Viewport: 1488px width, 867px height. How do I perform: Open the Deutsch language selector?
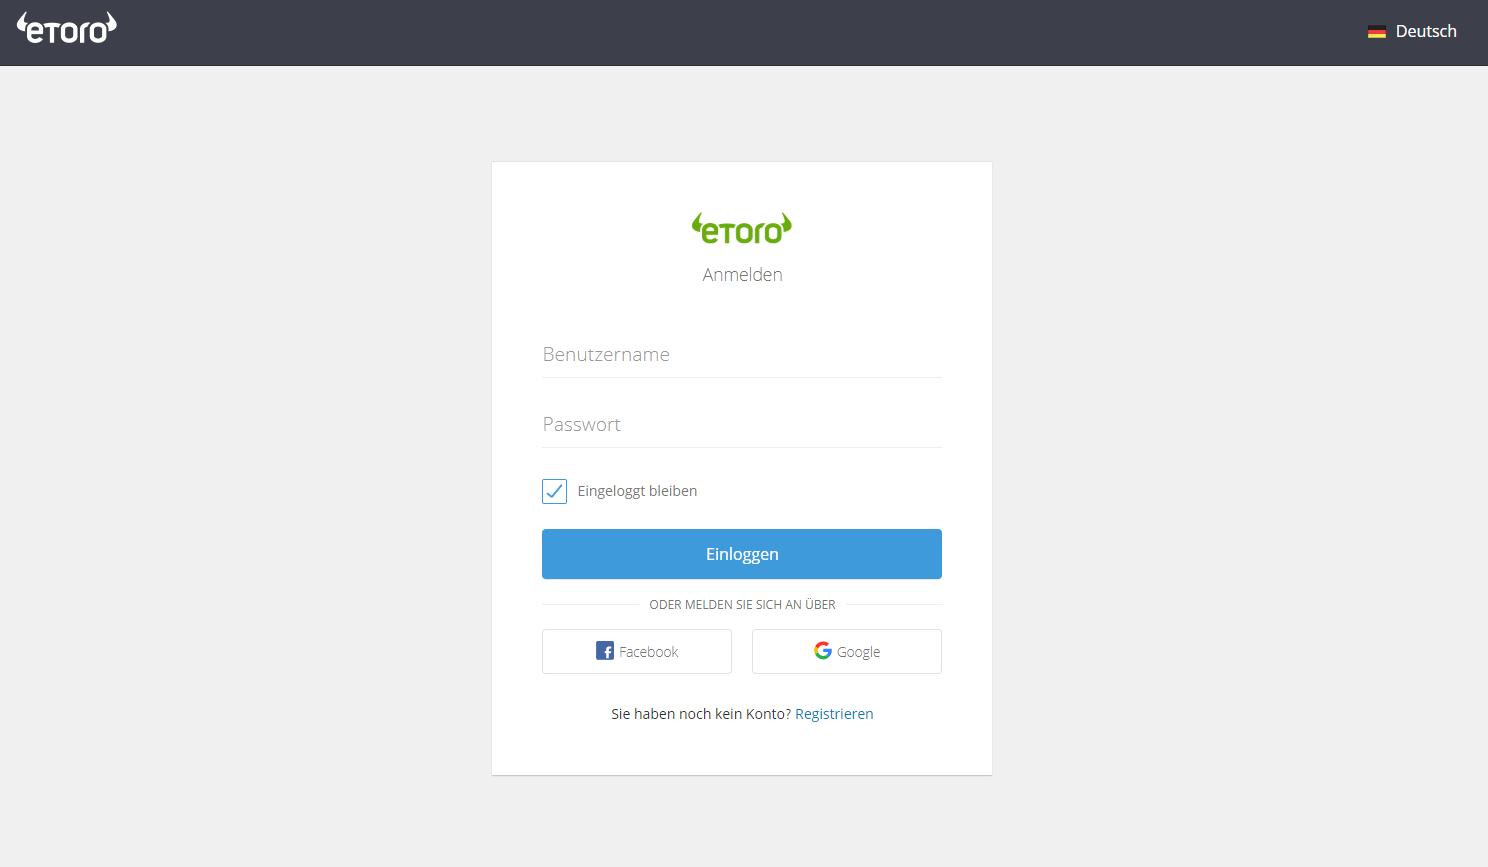[x=1412, y=32]
